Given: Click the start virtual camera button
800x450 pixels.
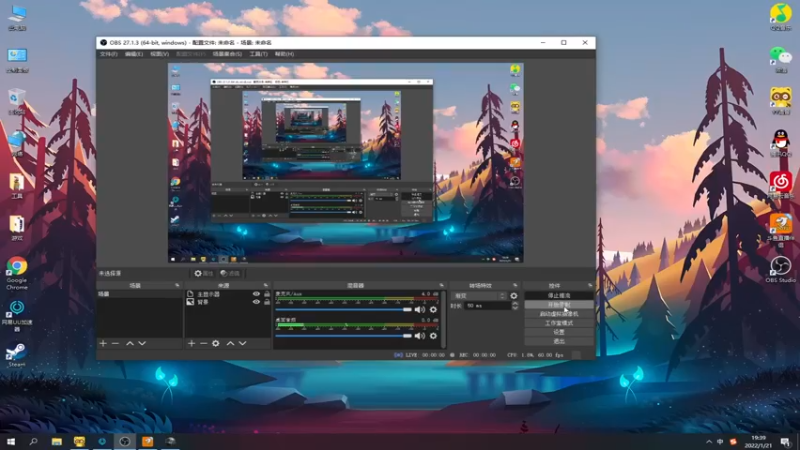Looking at the screenshot, I should click(x=559, y=314).
